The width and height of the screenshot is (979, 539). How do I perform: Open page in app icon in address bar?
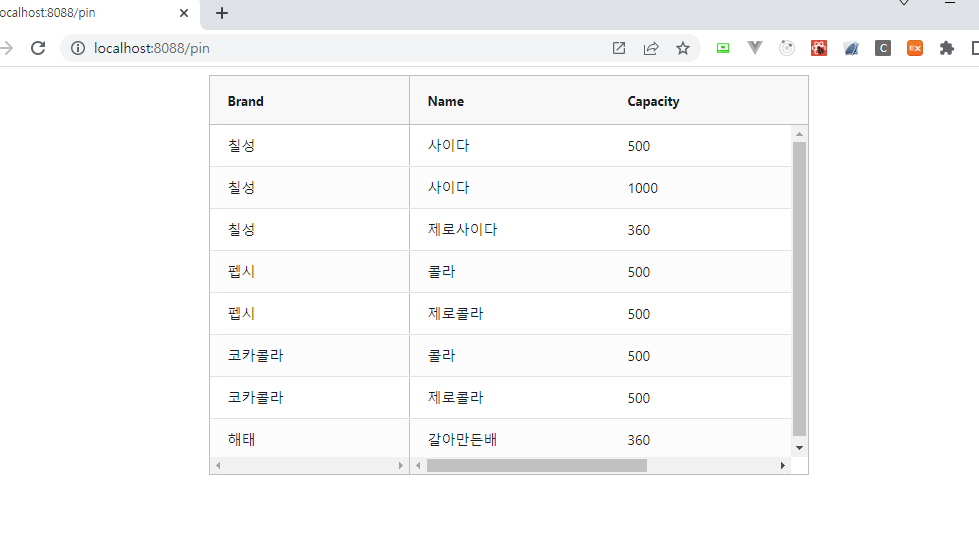(x=619, y=48)
